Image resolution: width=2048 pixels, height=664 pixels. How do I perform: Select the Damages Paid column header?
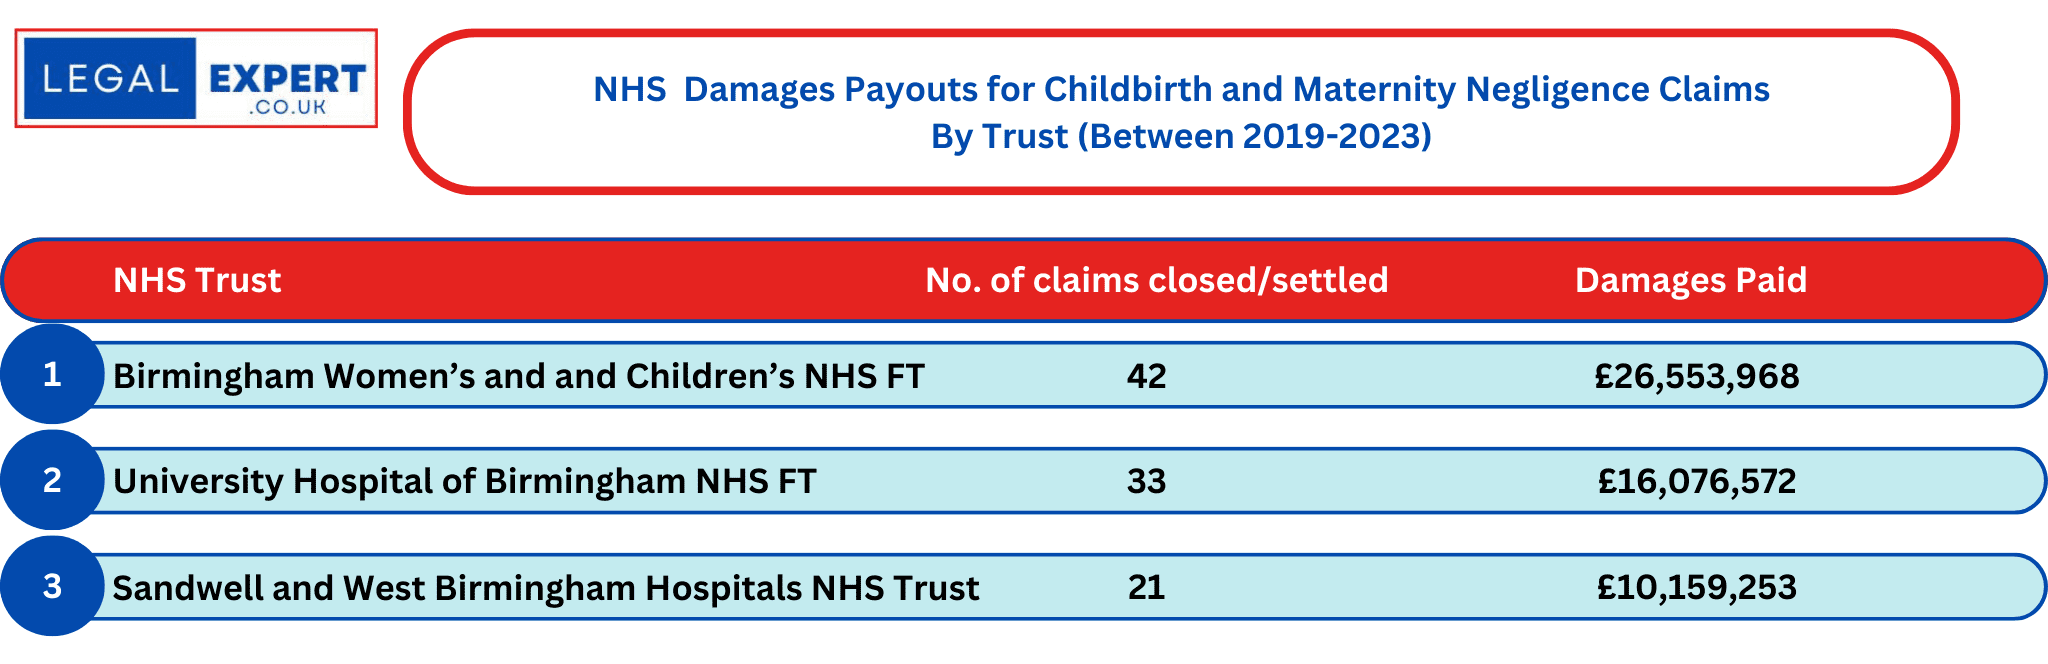(x=1690, y=281)
